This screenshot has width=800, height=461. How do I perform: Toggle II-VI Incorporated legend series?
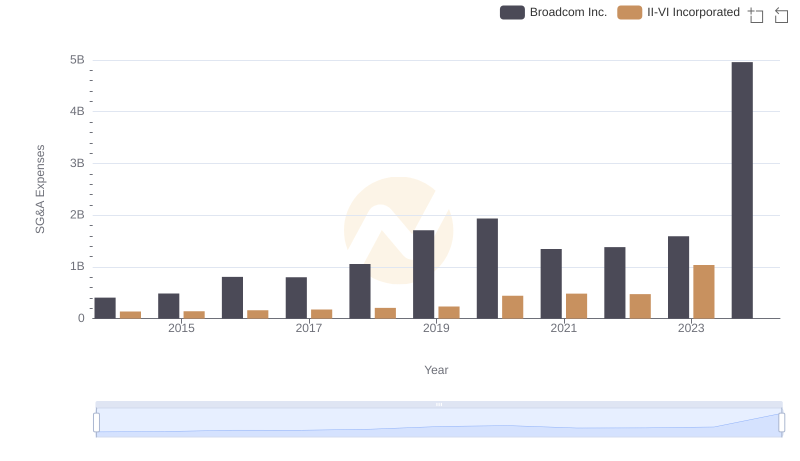(679, 12)
